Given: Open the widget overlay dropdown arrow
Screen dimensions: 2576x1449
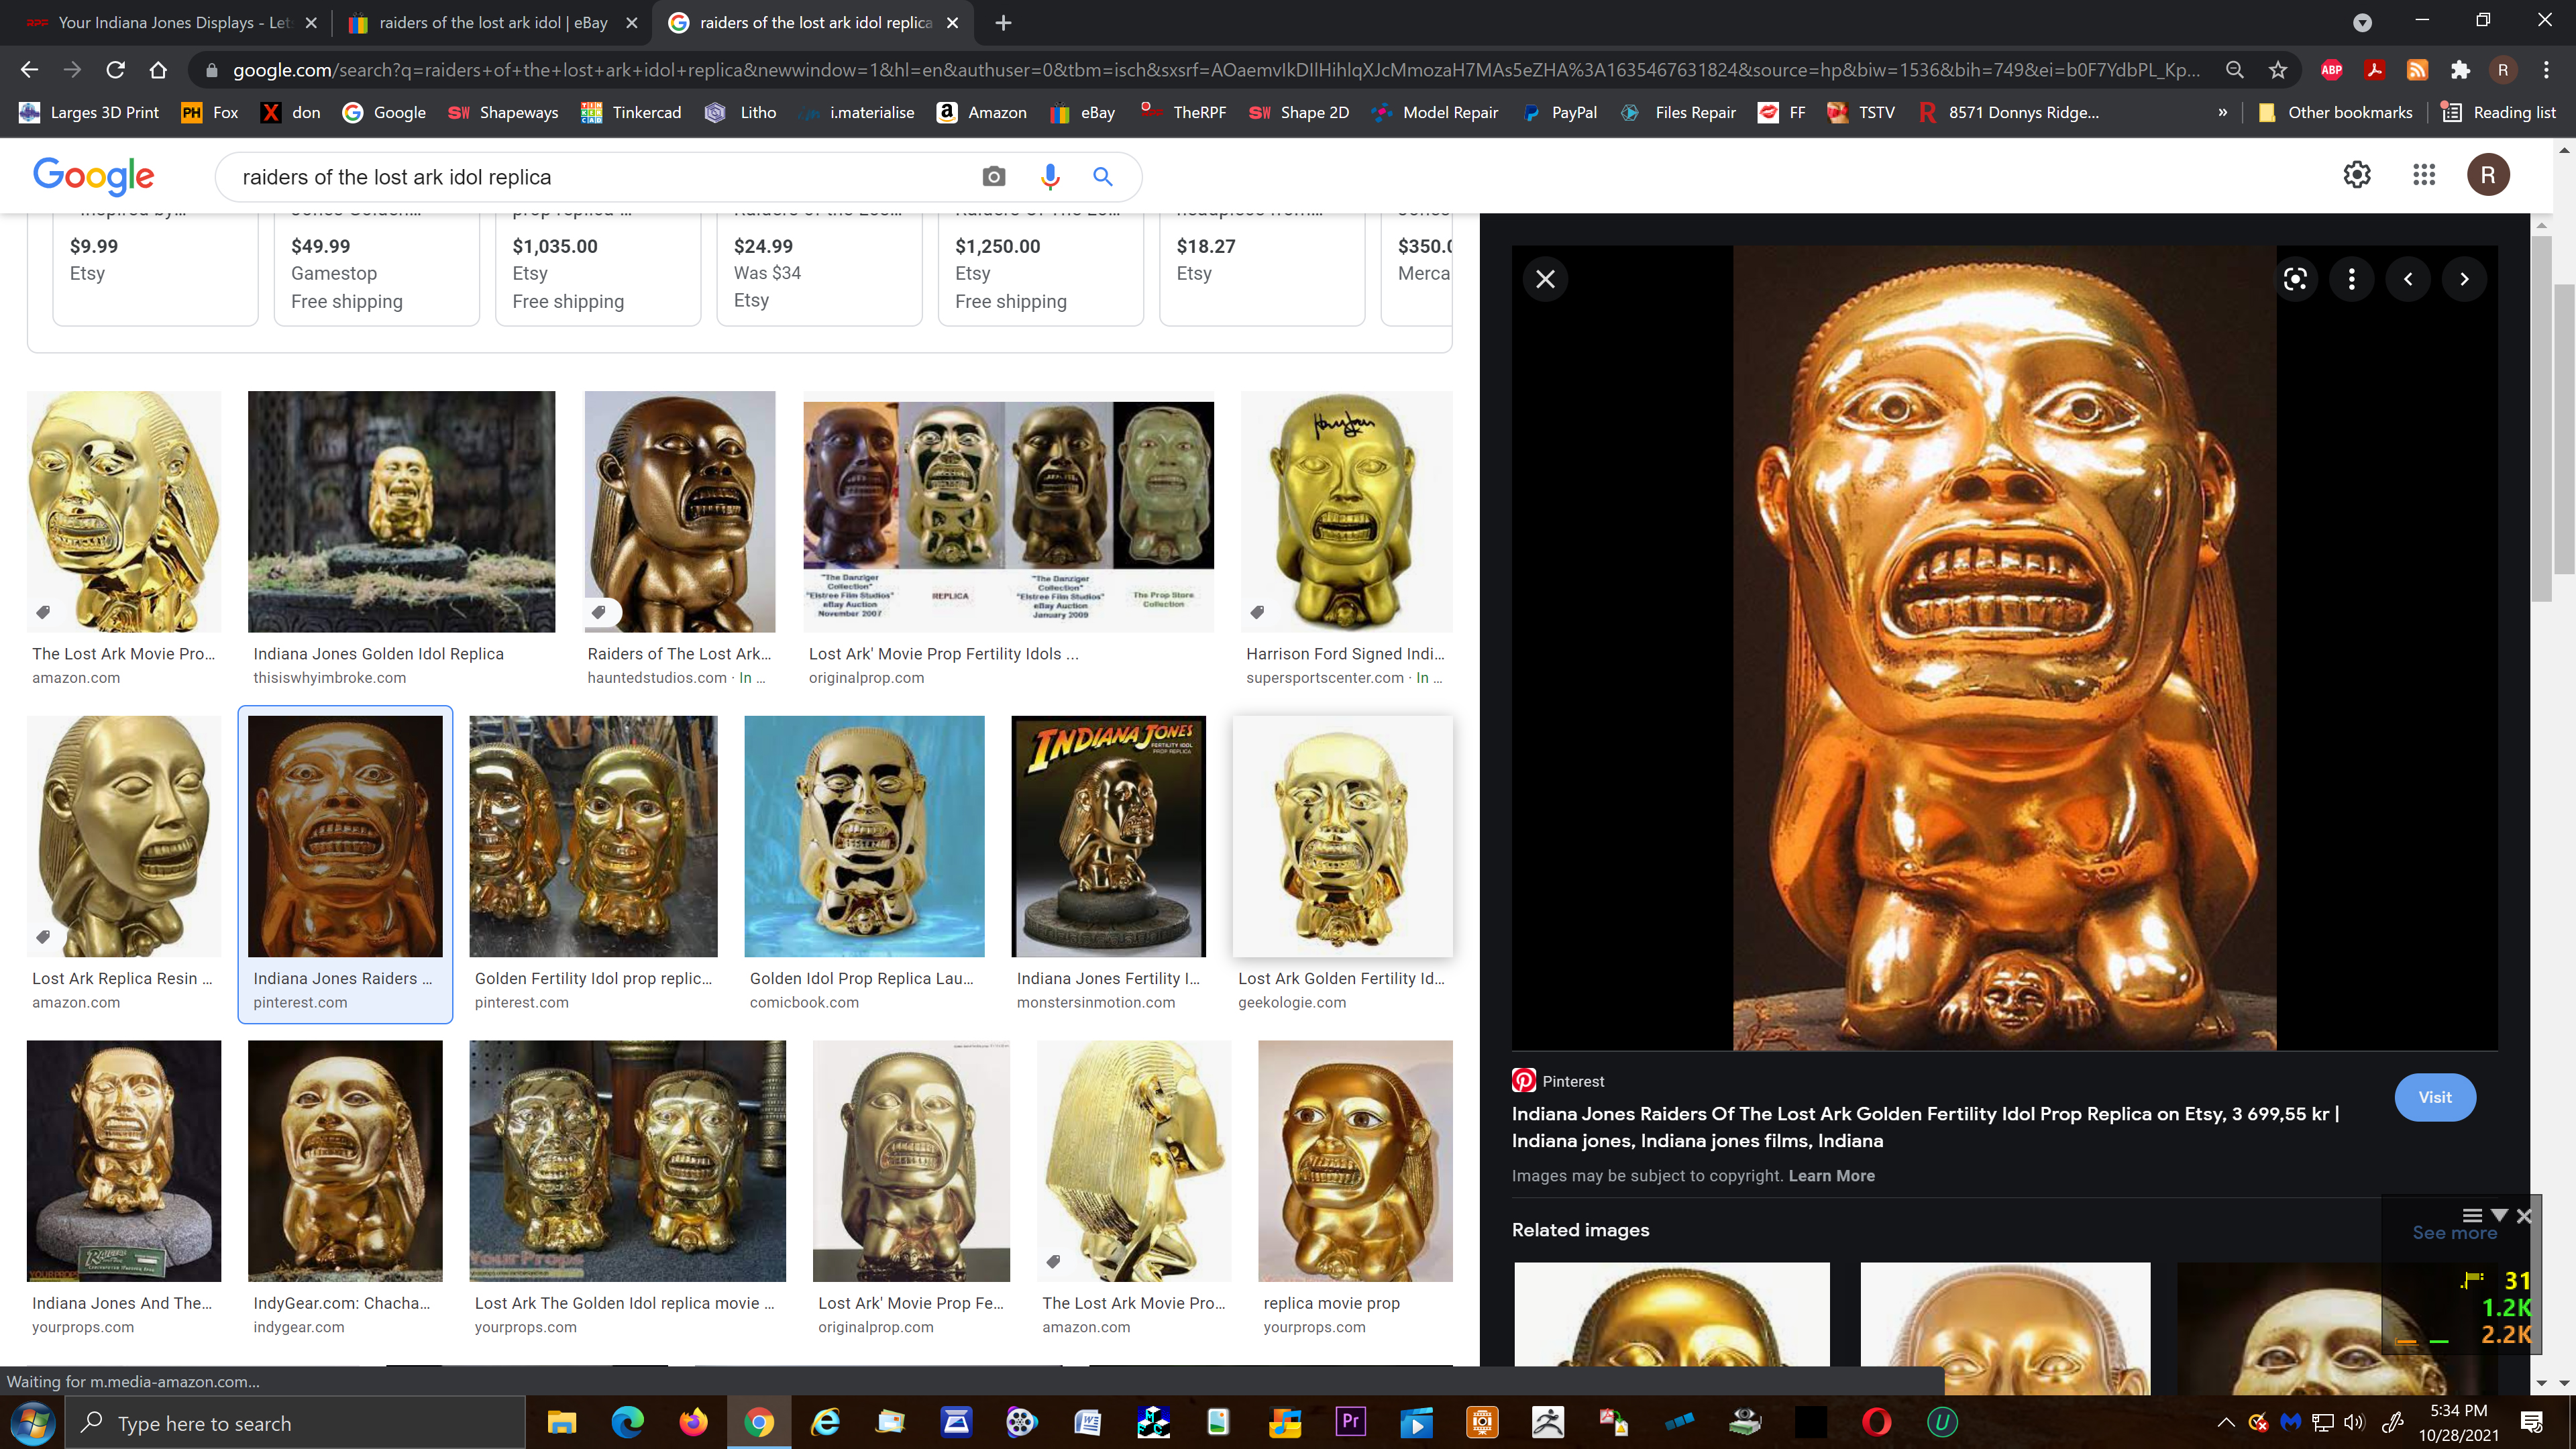Looking at the screenshot, I should (2499, 1215).
